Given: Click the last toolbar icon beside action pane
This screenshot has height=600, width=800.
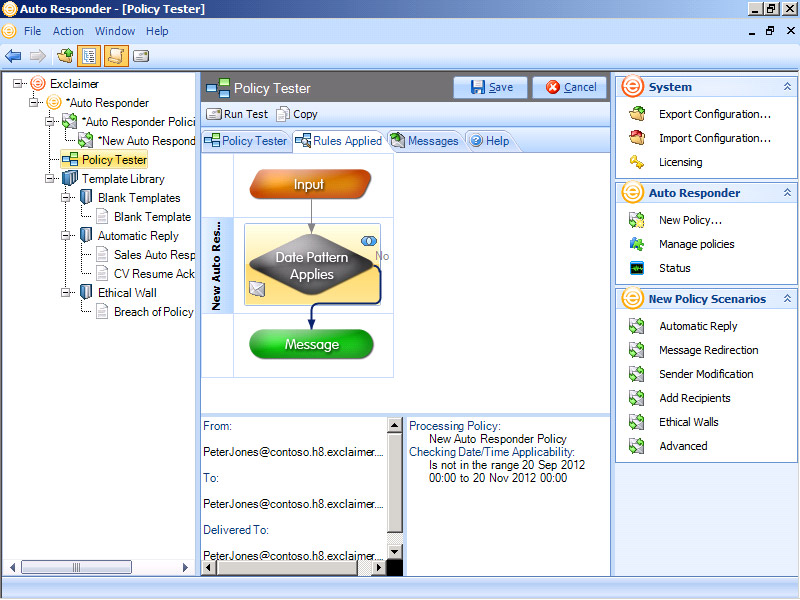Looking at the screenshot, I should pos(141,56).
